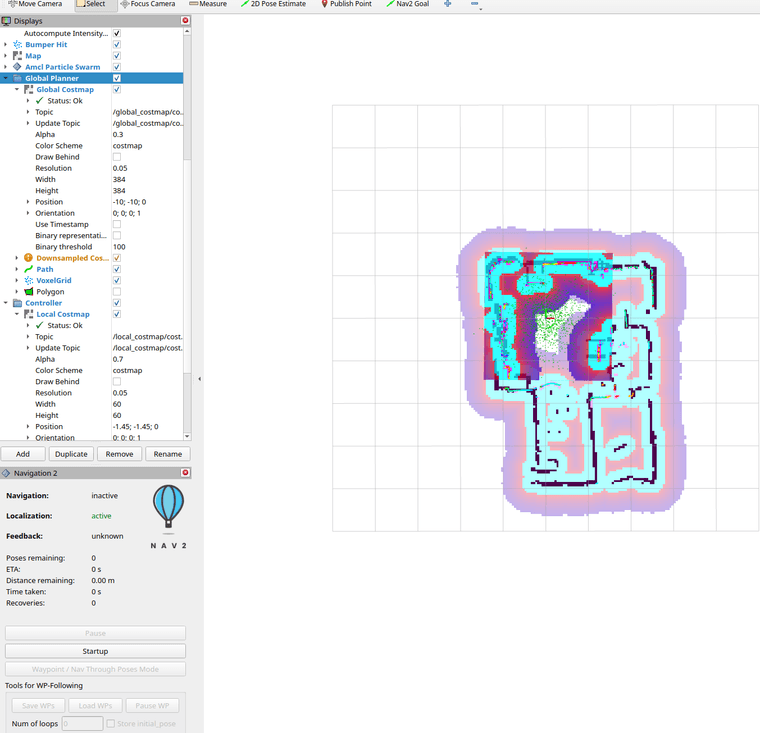Disable the Path display checkbox
The height and width of the screenshot is (733, 760).
click(117, 269)
